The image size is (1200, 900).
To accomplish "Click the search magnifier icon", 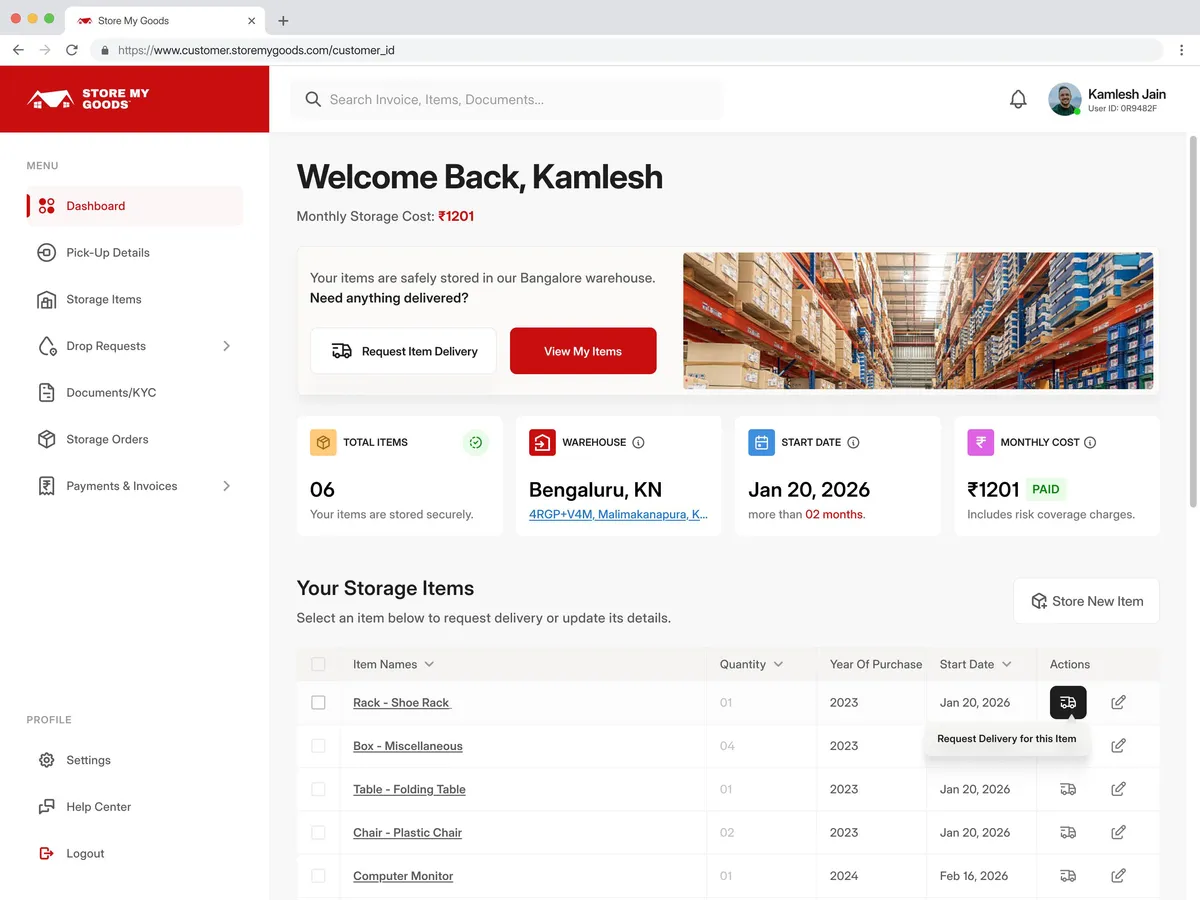I will (x=313, y=99).
